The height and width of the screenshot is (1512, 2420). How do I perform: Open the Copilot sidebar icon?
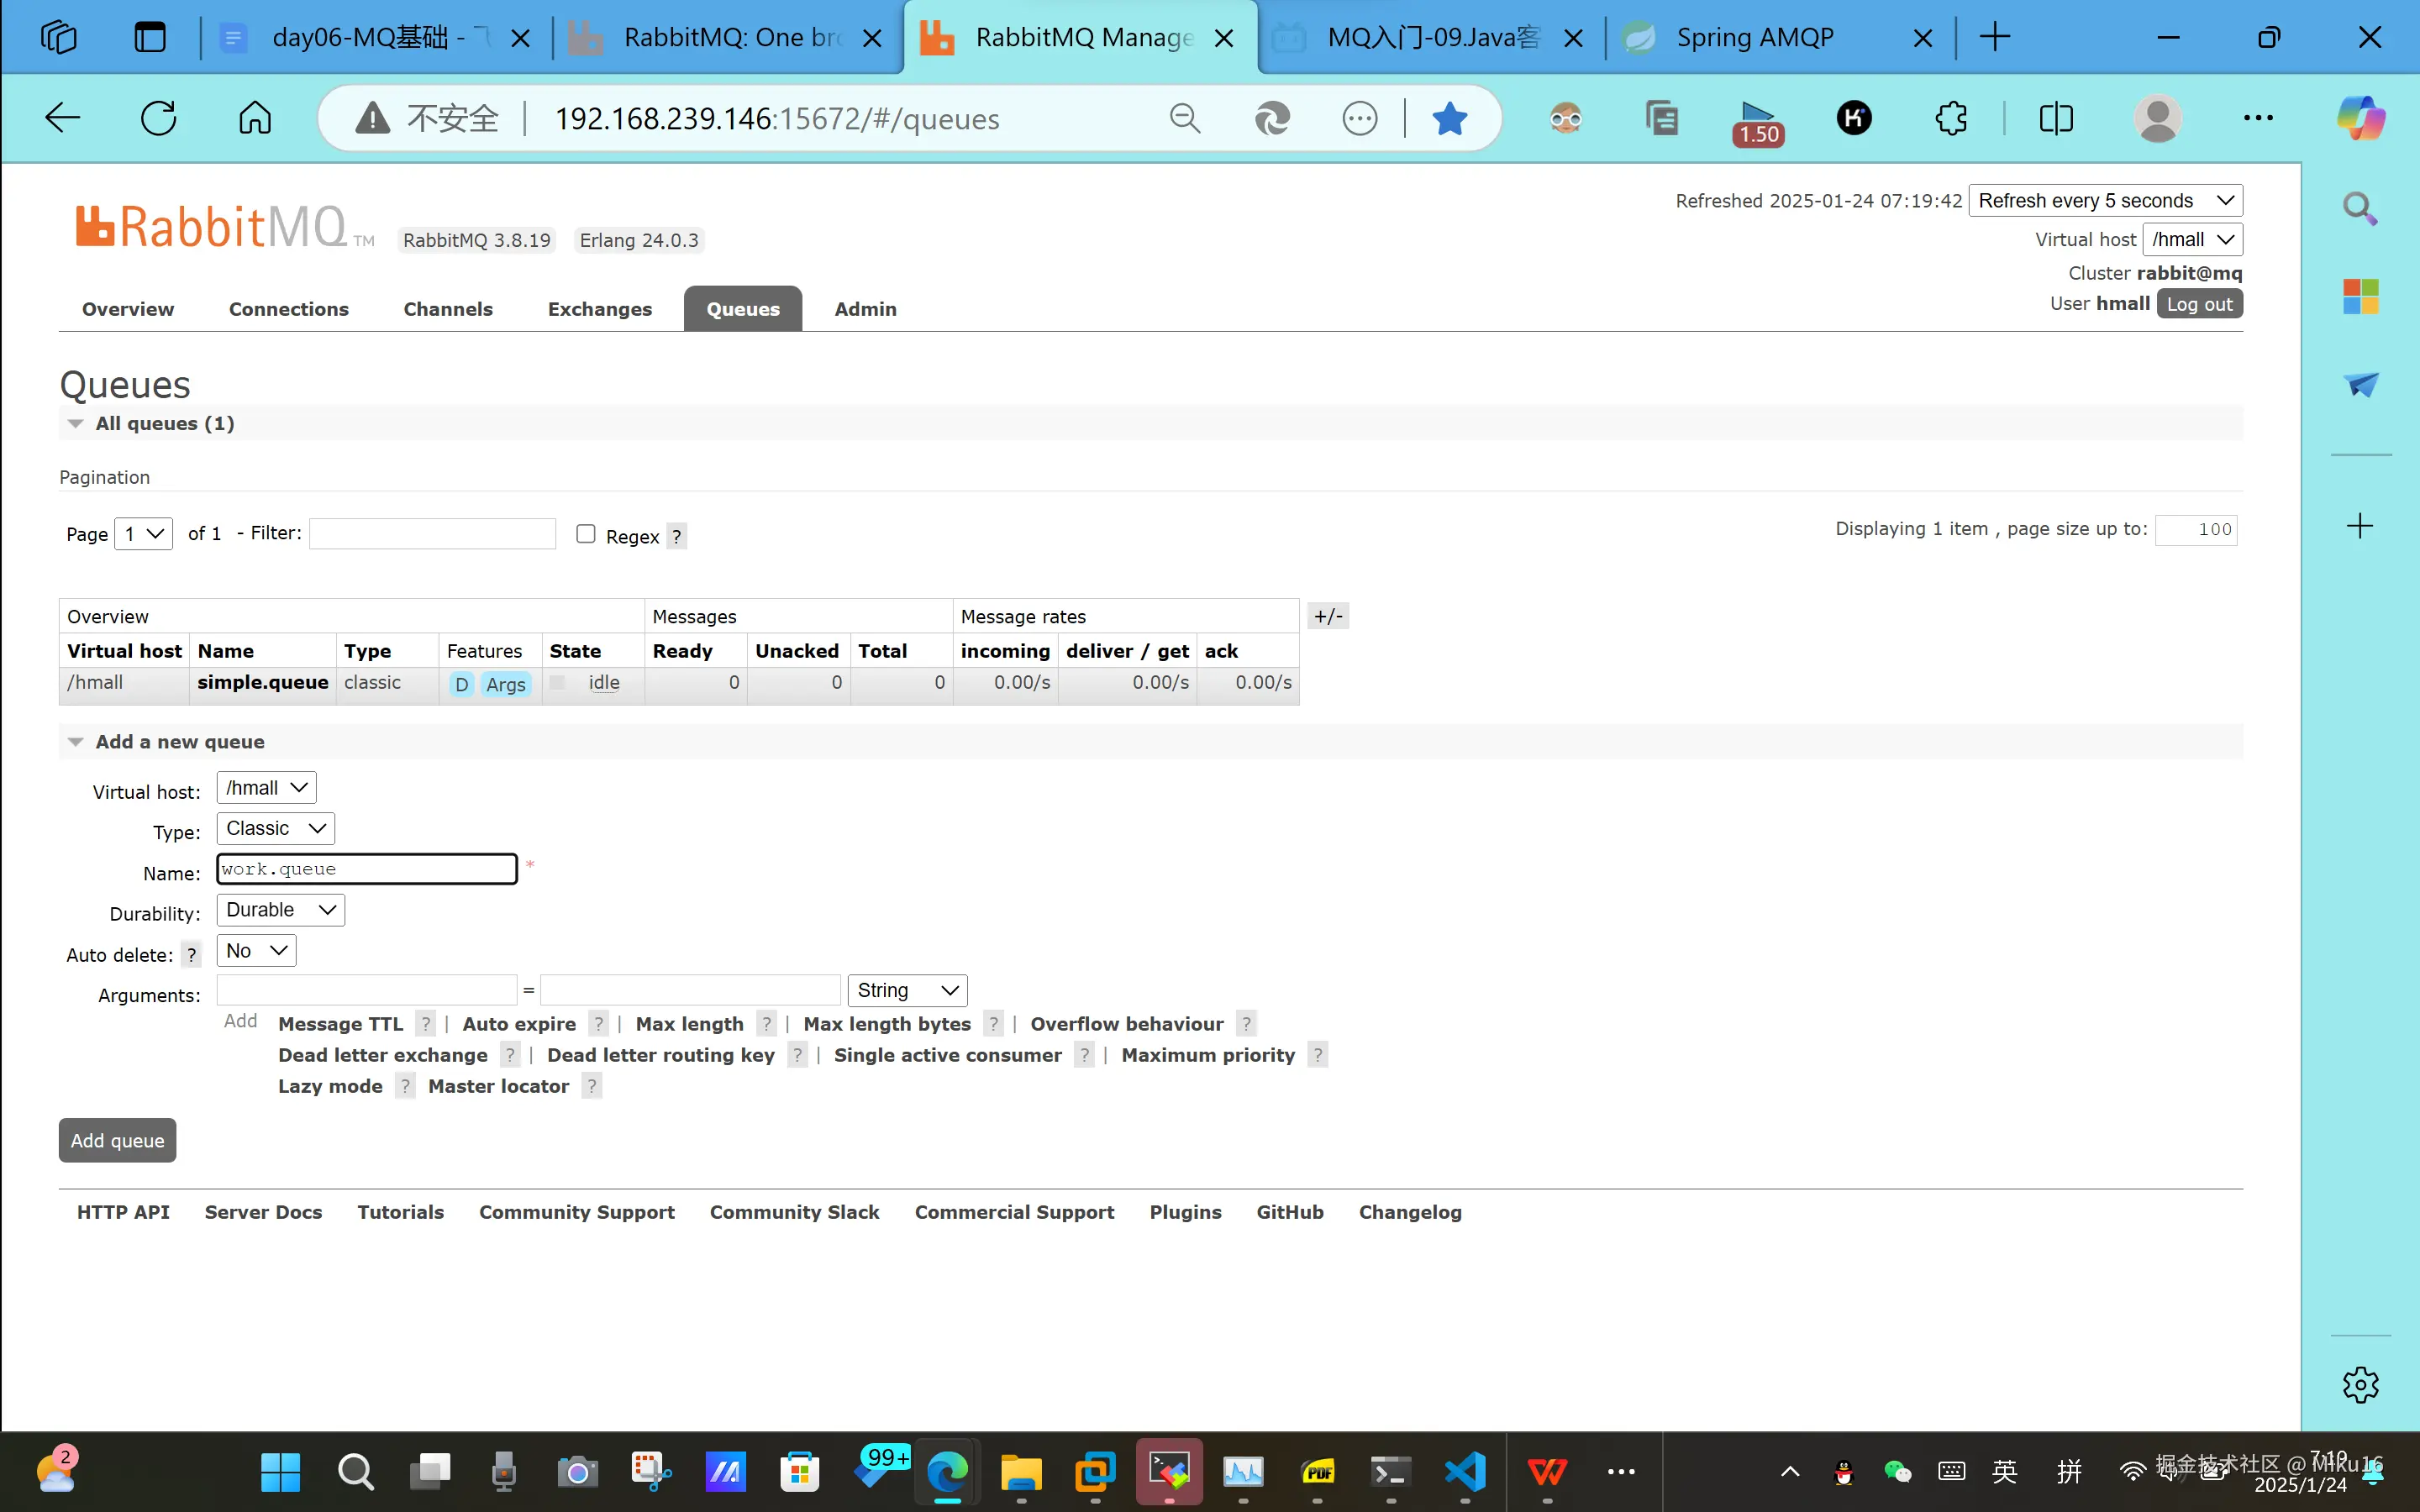point(2360,118)
